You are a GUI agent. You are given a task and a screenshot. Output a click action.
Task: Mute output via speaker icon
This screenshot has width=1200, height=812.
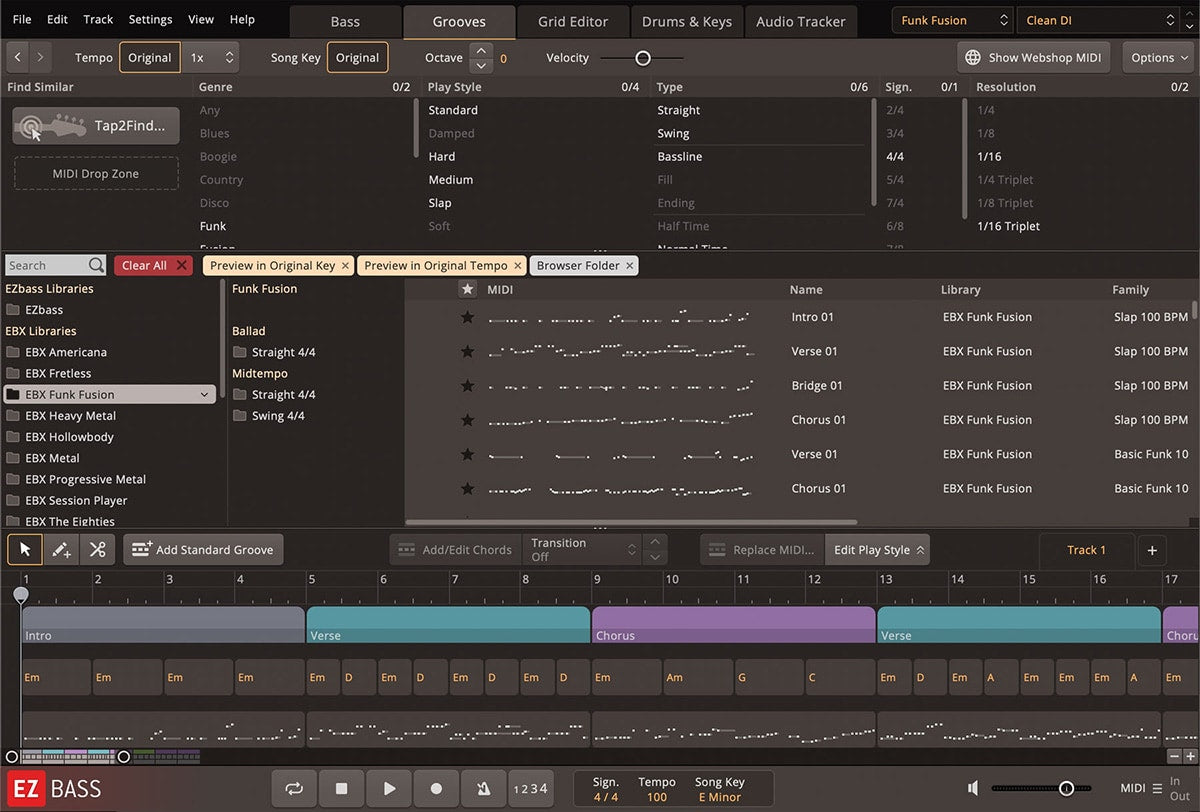973,788
